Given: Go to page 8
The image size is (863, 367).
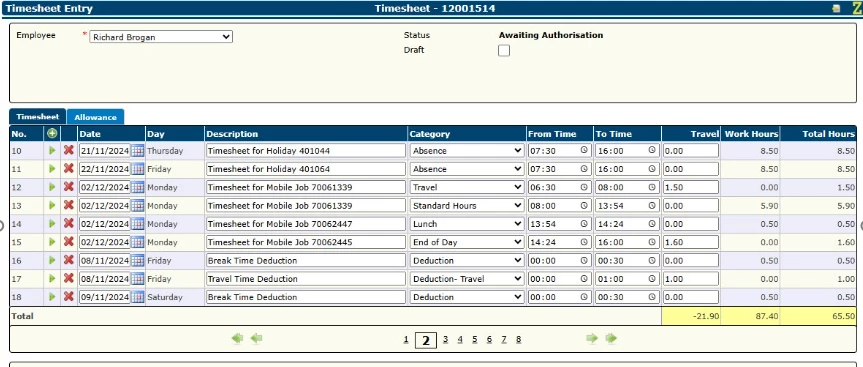Looking at the screenshot, I should (518, 339).
